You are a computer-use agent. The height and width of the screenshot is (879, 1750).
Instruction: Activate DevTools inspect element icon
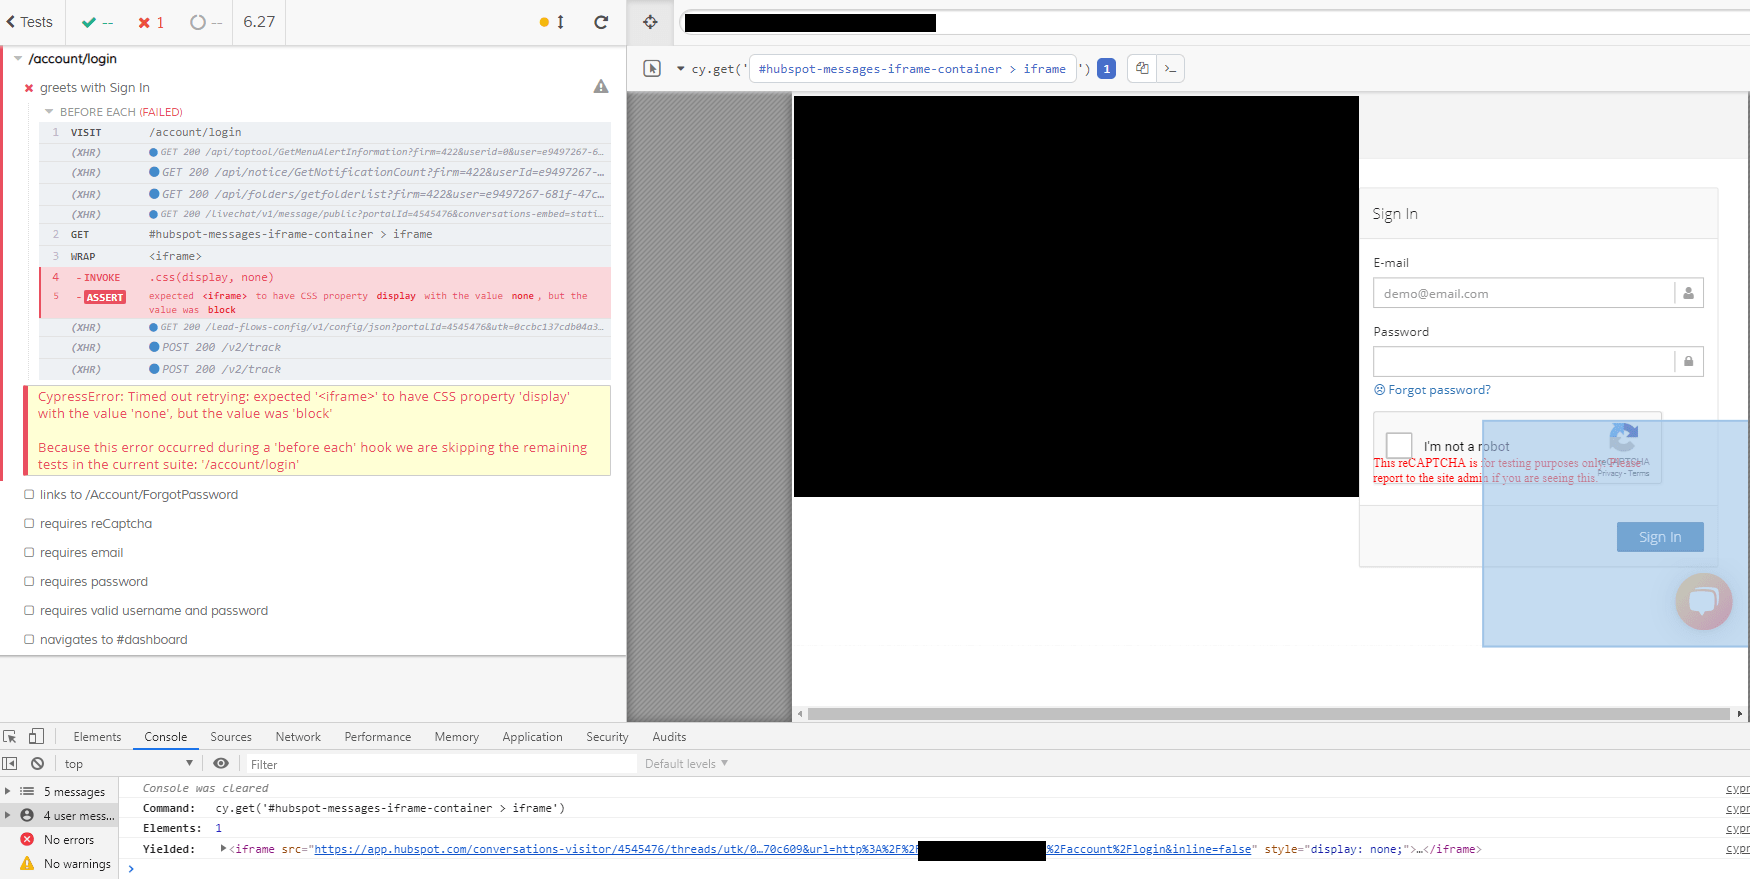tap(10, 736)
